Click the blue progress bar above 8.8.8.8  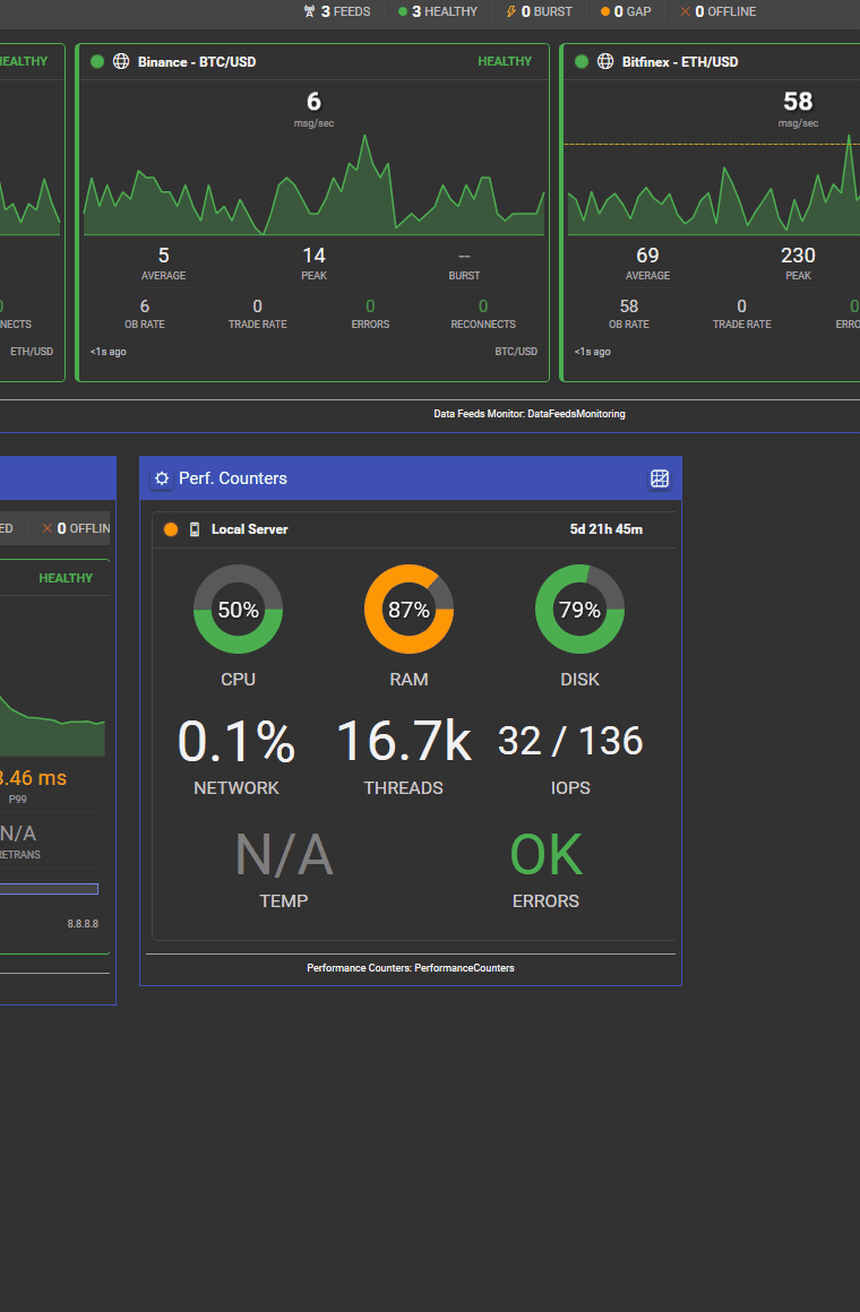(49, 889)
